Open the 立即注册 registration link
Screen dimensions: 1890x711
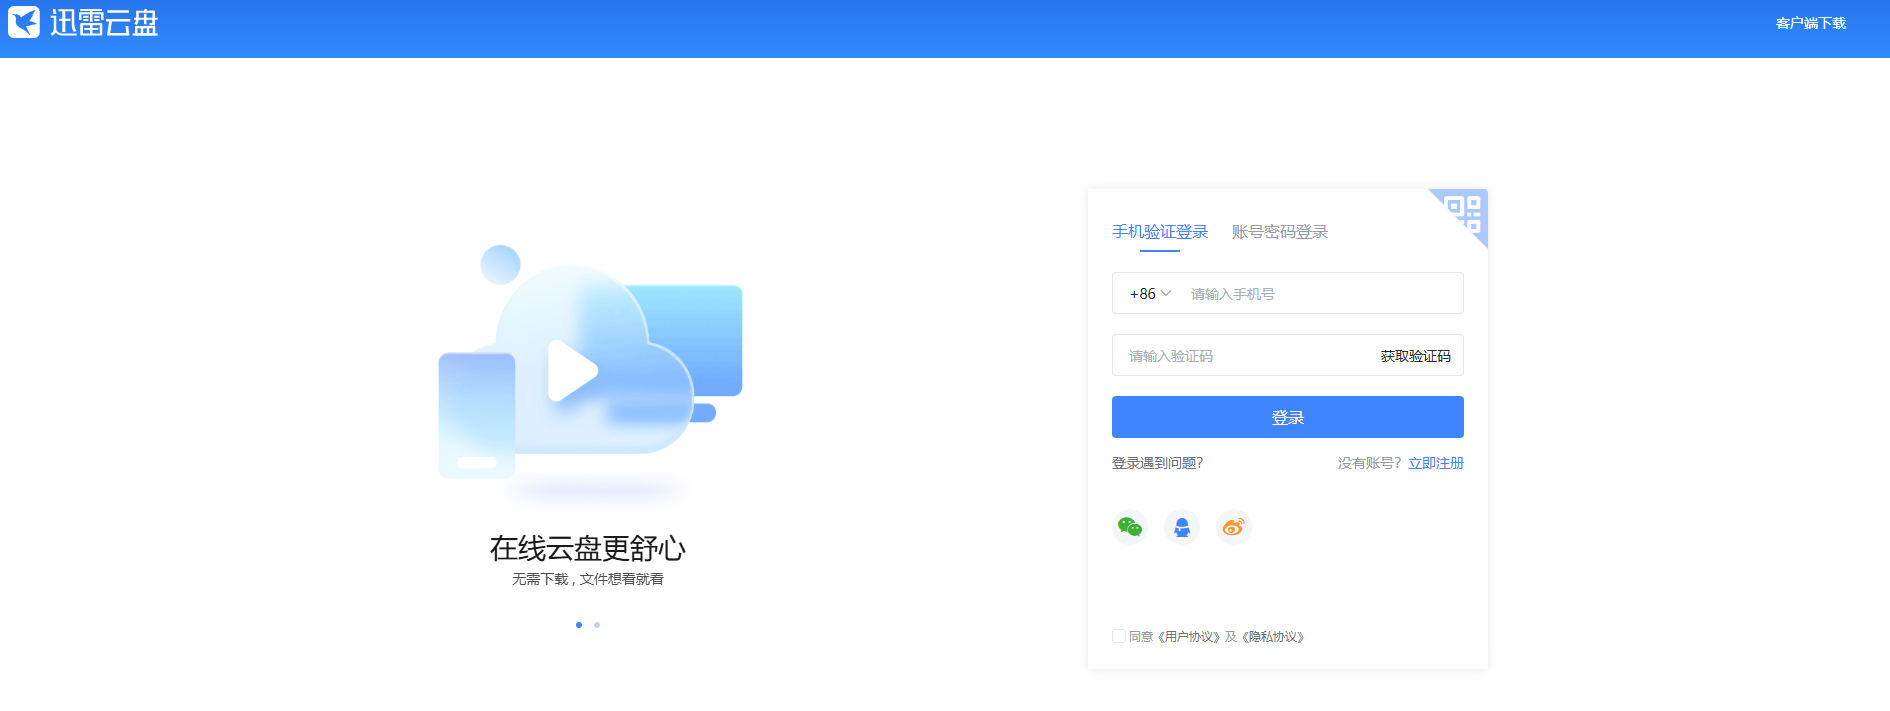(1436, 463)
